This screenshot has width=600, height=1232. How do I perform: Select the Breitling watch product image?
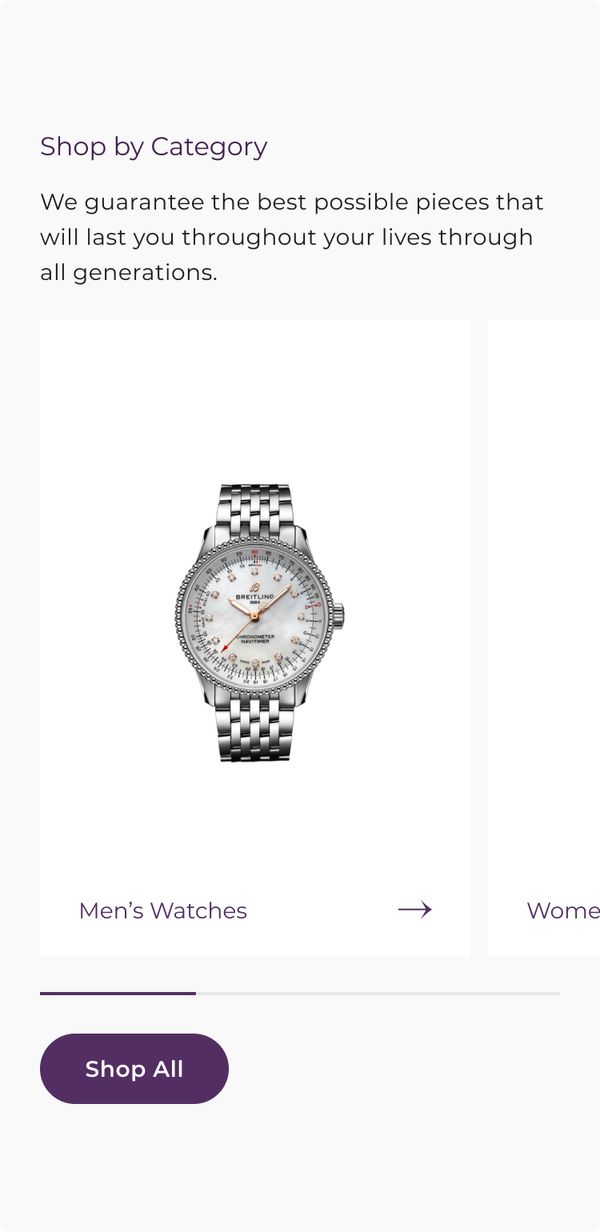coord(259,623)
